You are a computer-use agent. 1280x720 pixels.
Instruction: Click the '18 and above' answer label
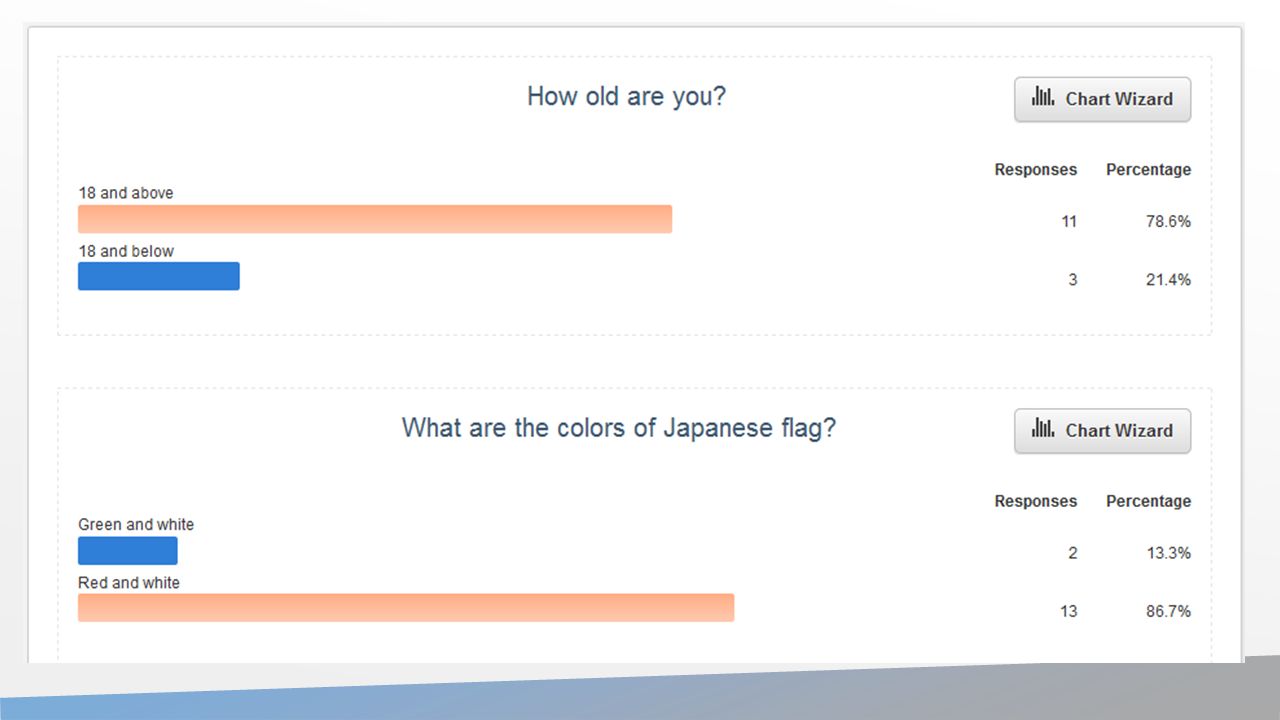(126, 193)
